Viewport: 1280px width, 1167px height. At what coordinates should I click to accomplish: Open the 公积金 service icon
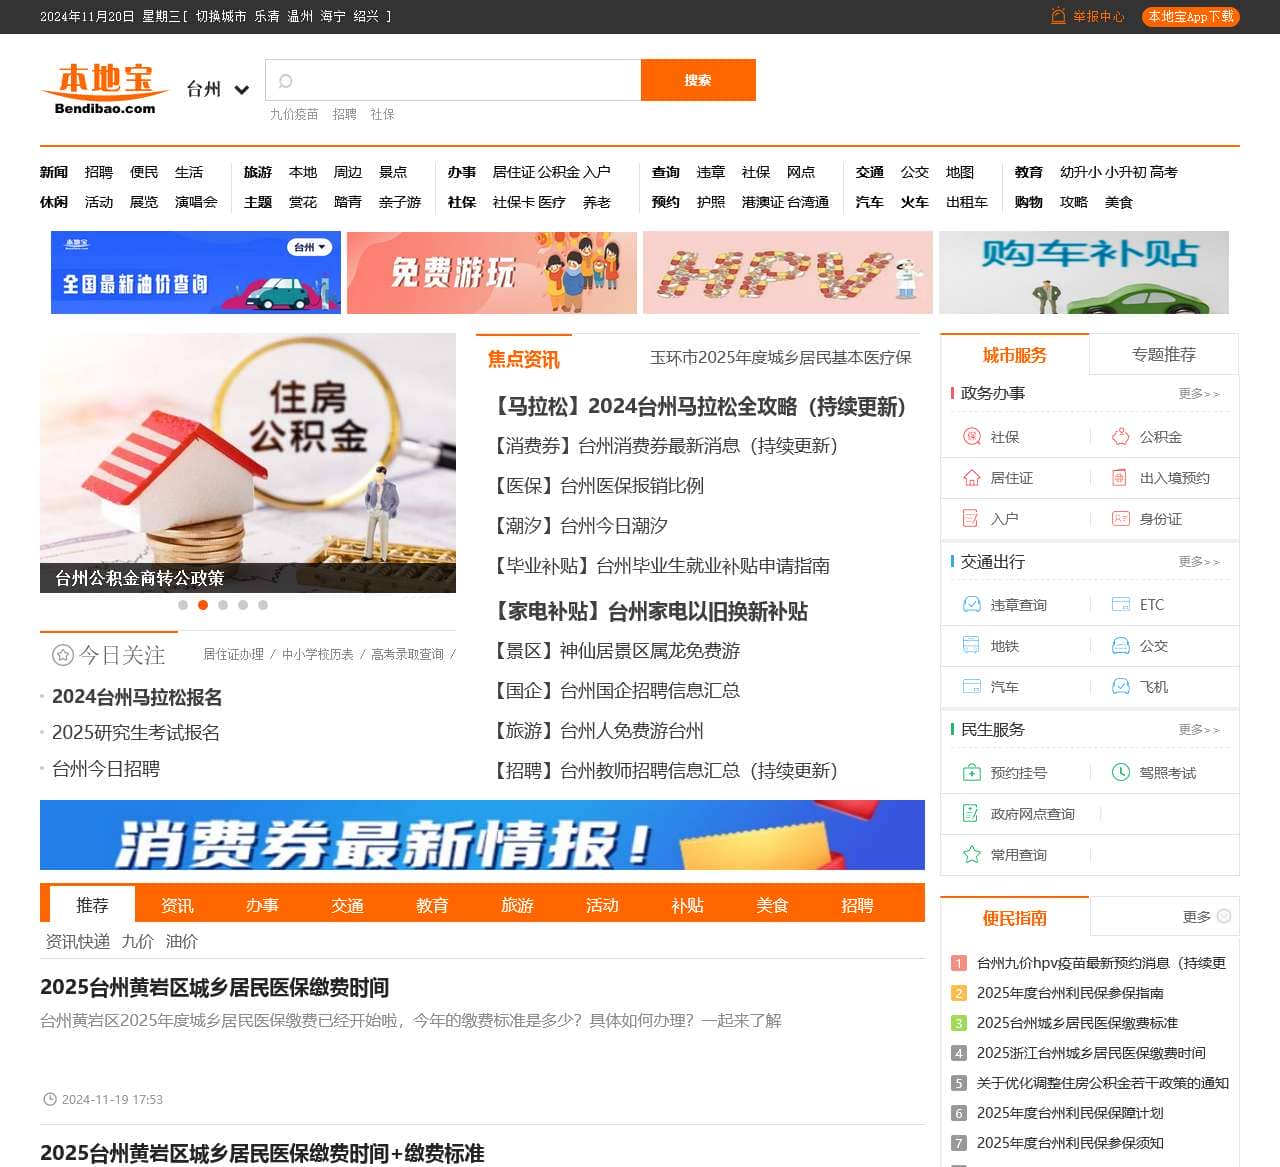[x=1121, y=437]
